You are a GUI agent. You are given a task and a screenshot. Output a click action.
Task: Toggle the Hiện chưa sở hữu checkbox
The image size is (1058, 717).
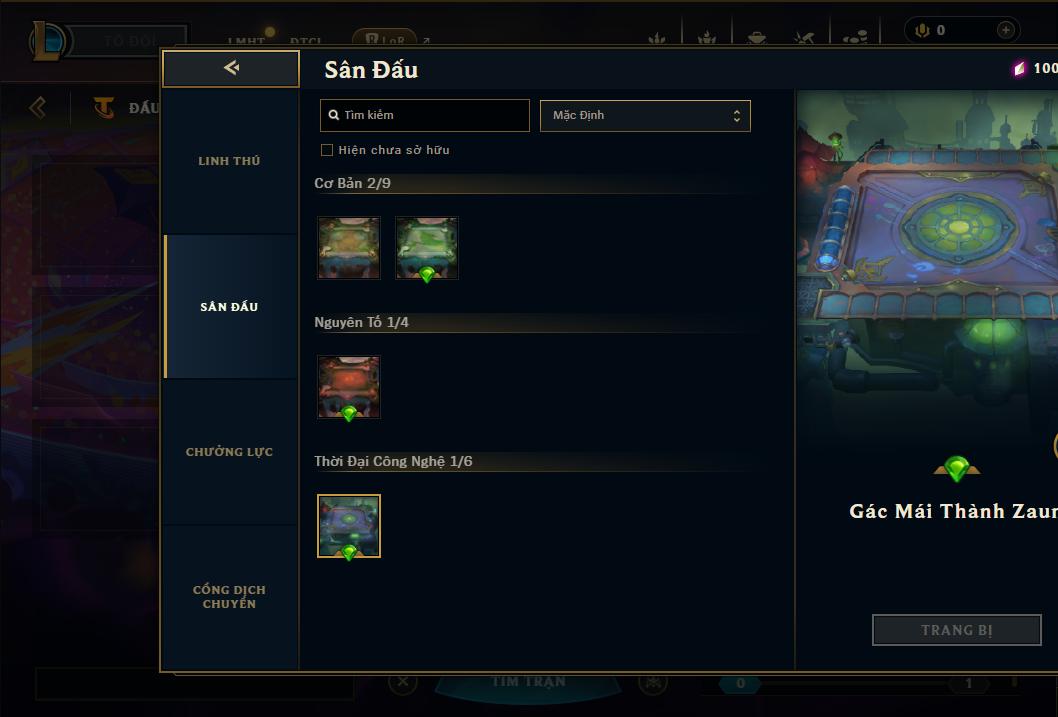327,150
